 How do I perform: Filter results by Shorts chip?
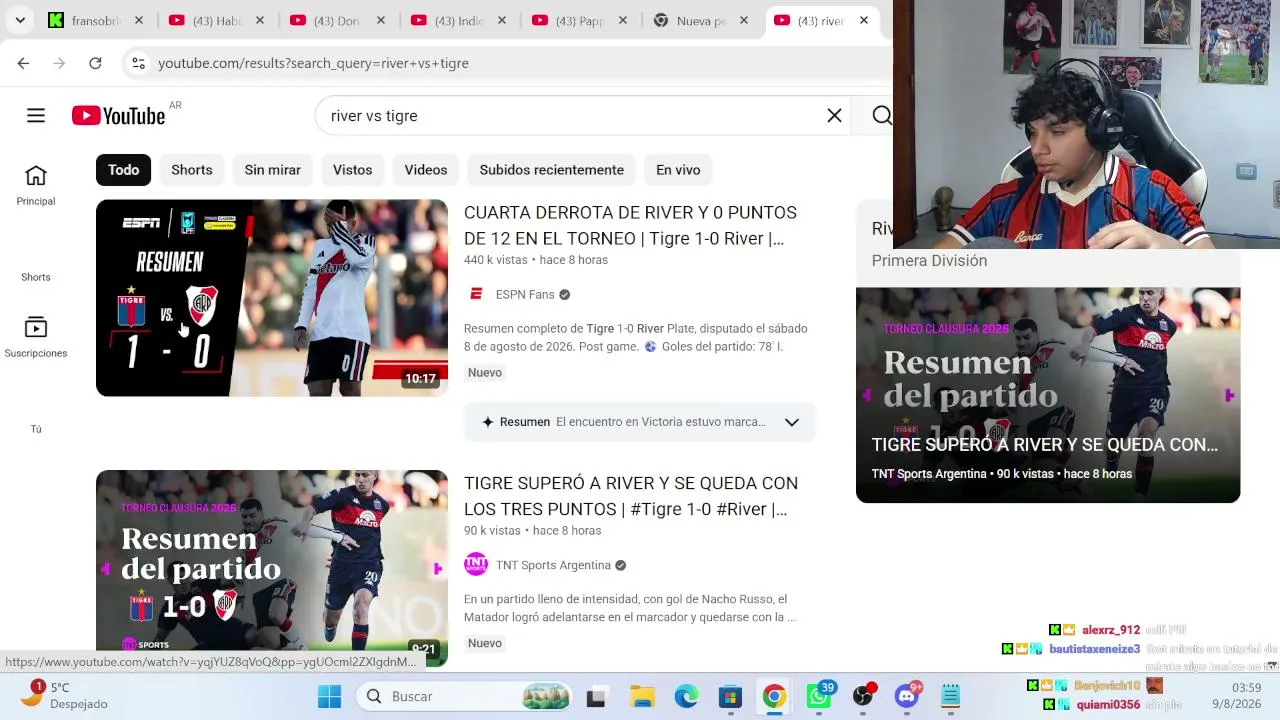(192, 170)
